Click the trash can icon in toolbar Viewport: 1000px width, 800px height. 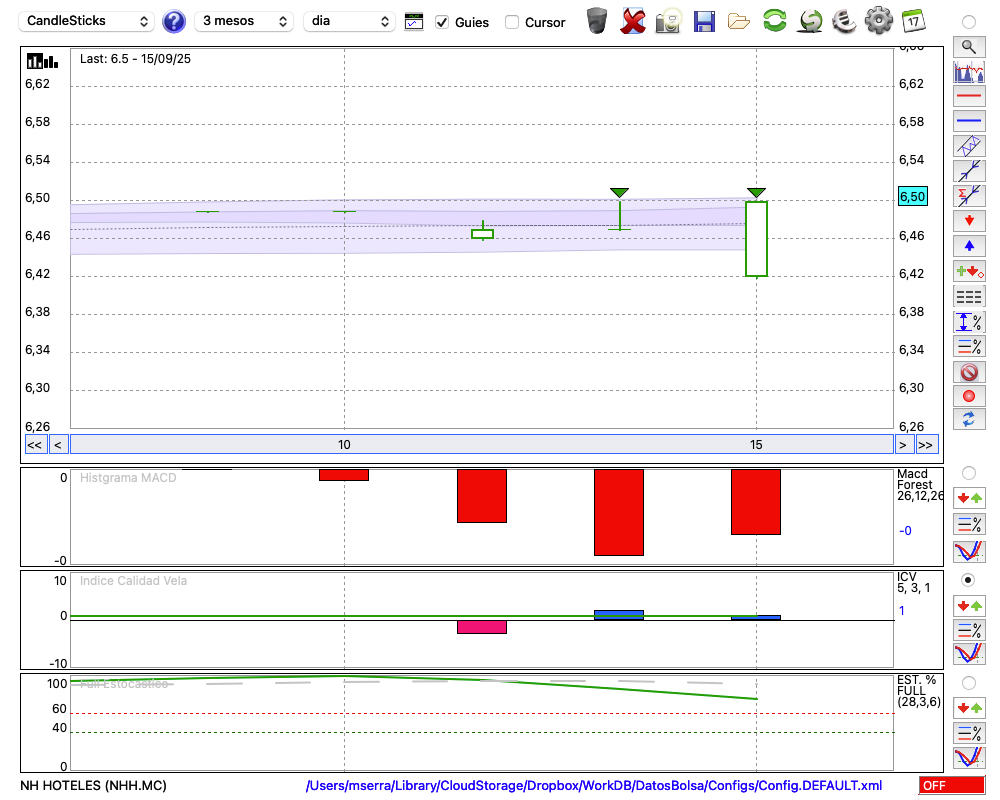pos(597,21)
